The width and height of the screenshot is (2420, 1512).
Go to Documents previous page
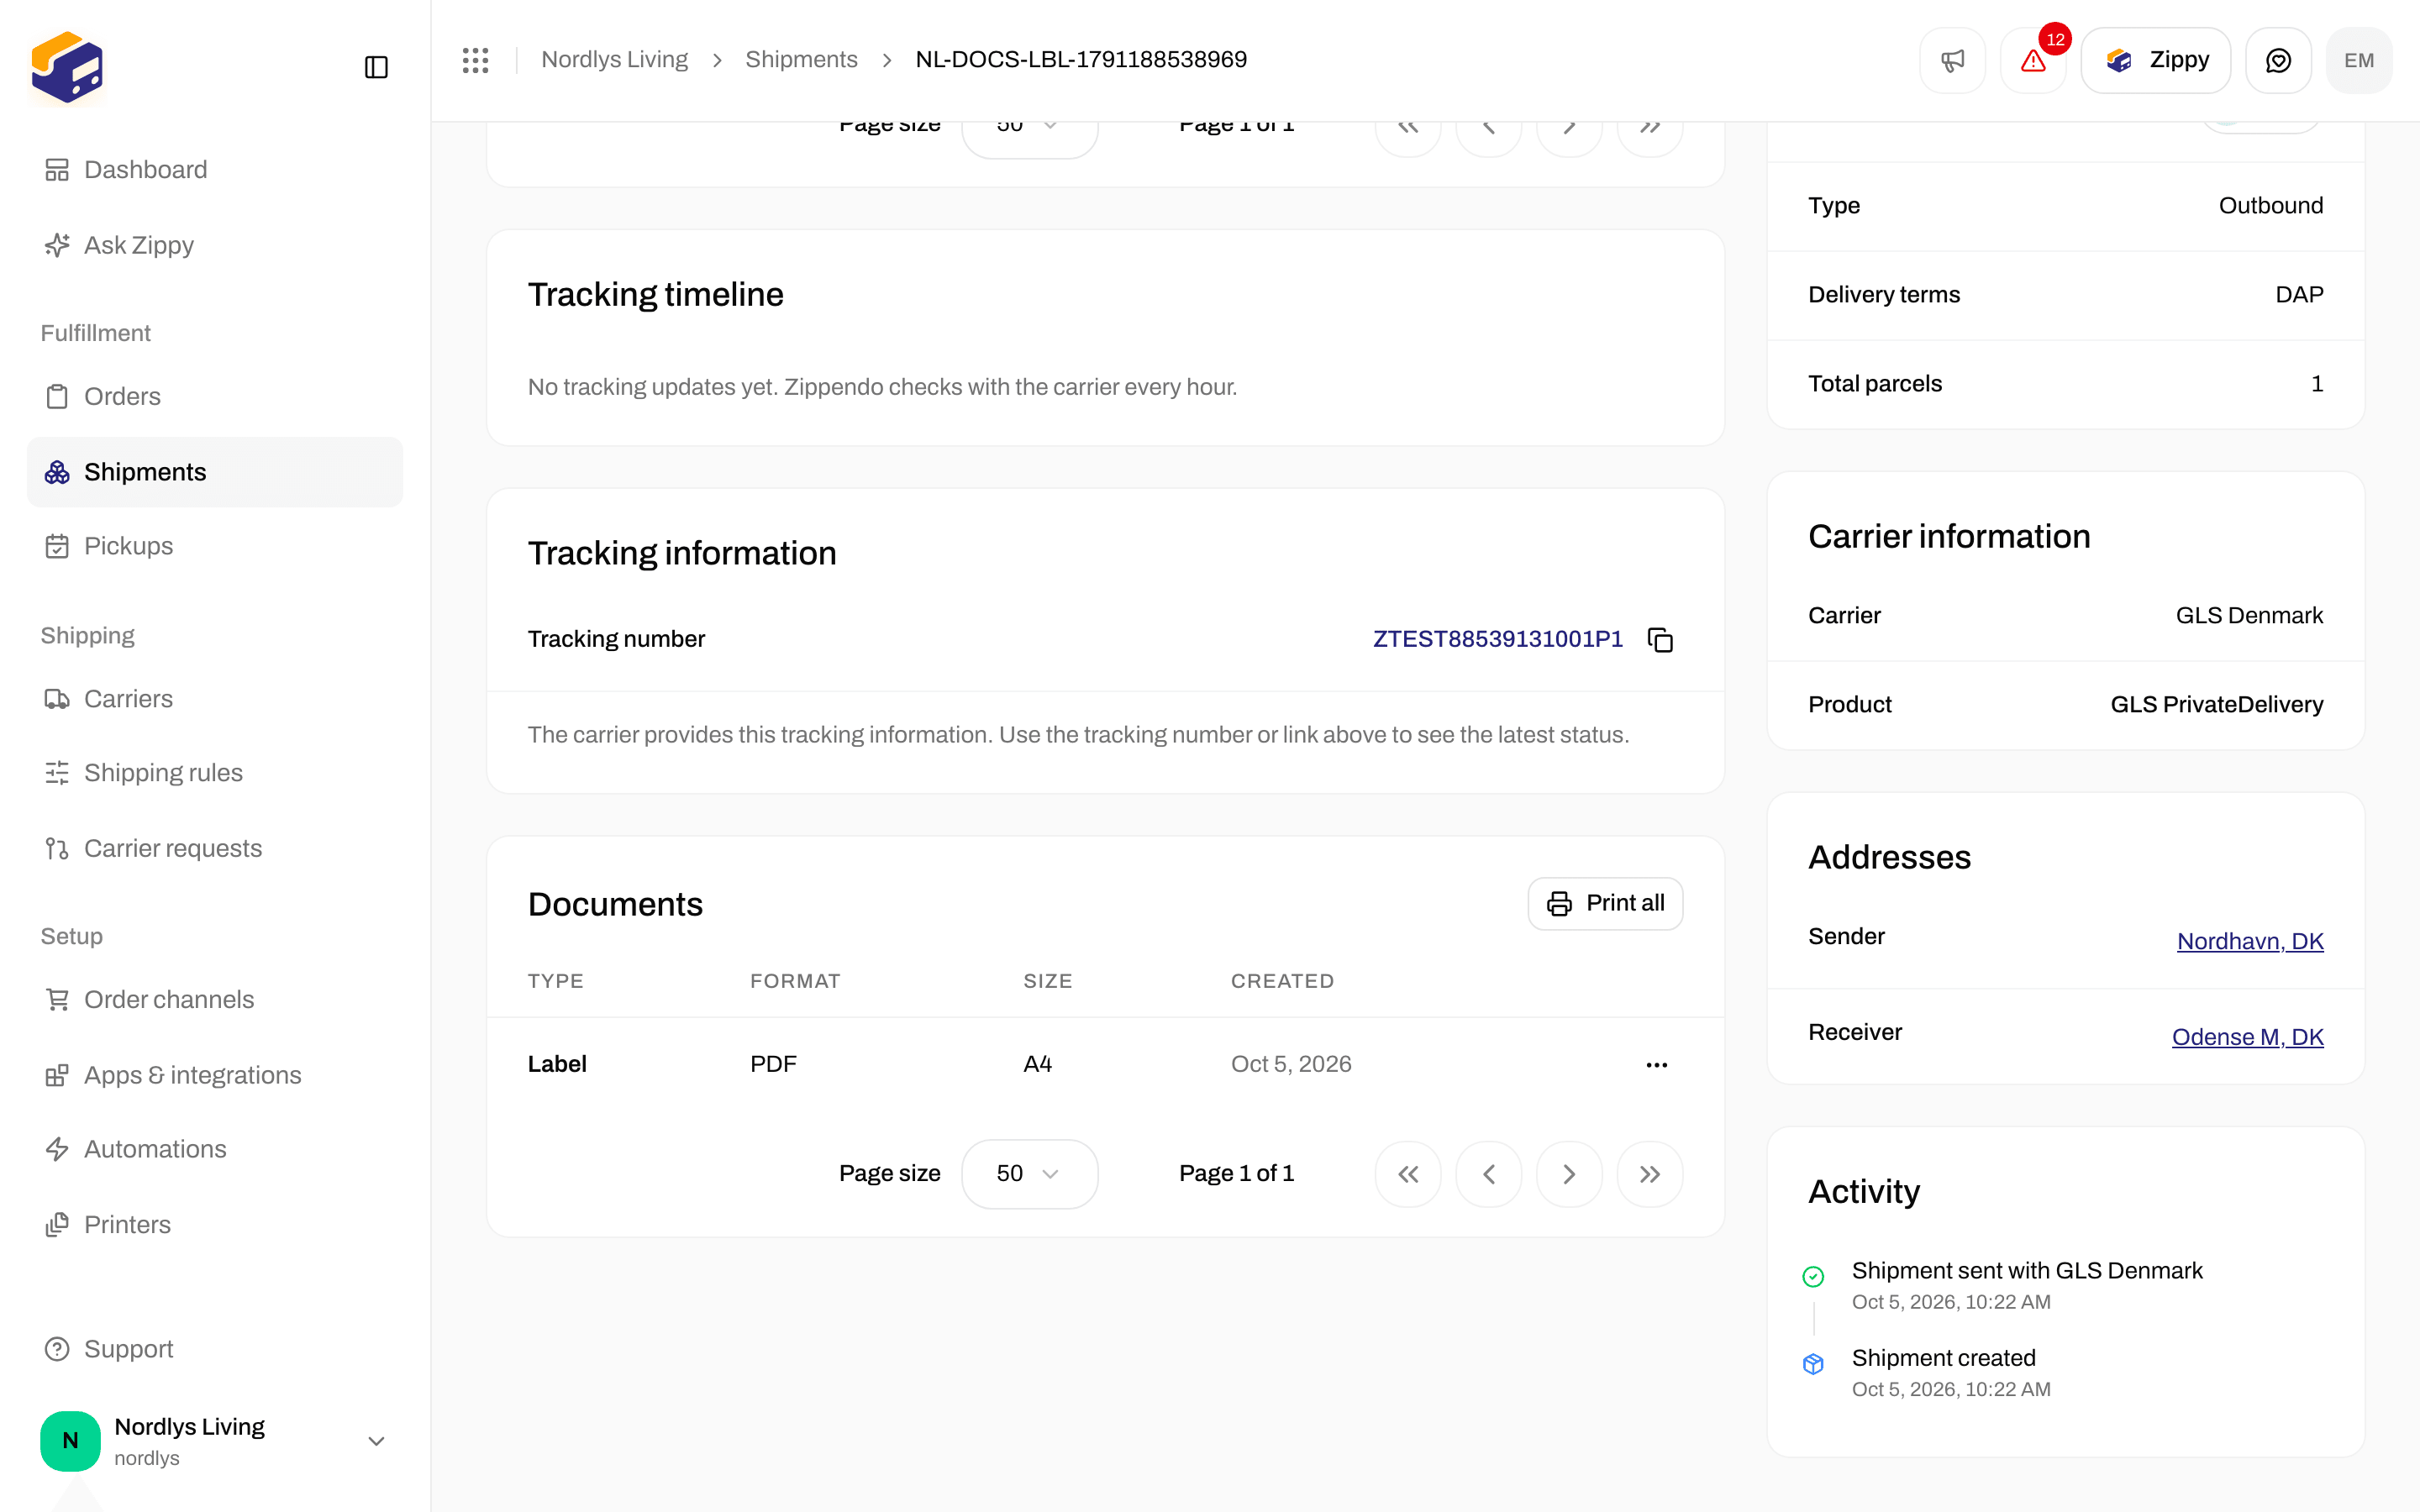click(x=1489, y=1174)
